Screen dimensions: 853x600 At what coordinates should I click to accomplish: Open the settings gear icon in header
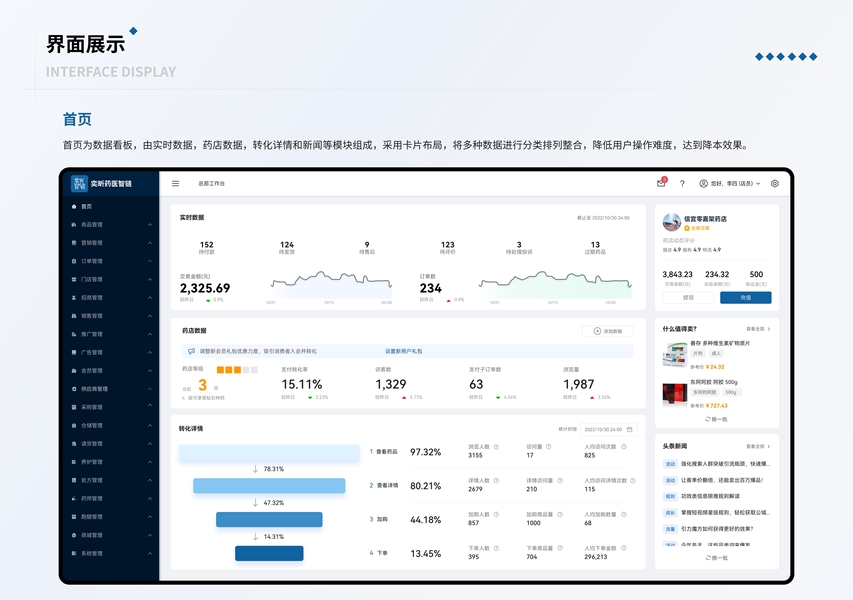775,183
